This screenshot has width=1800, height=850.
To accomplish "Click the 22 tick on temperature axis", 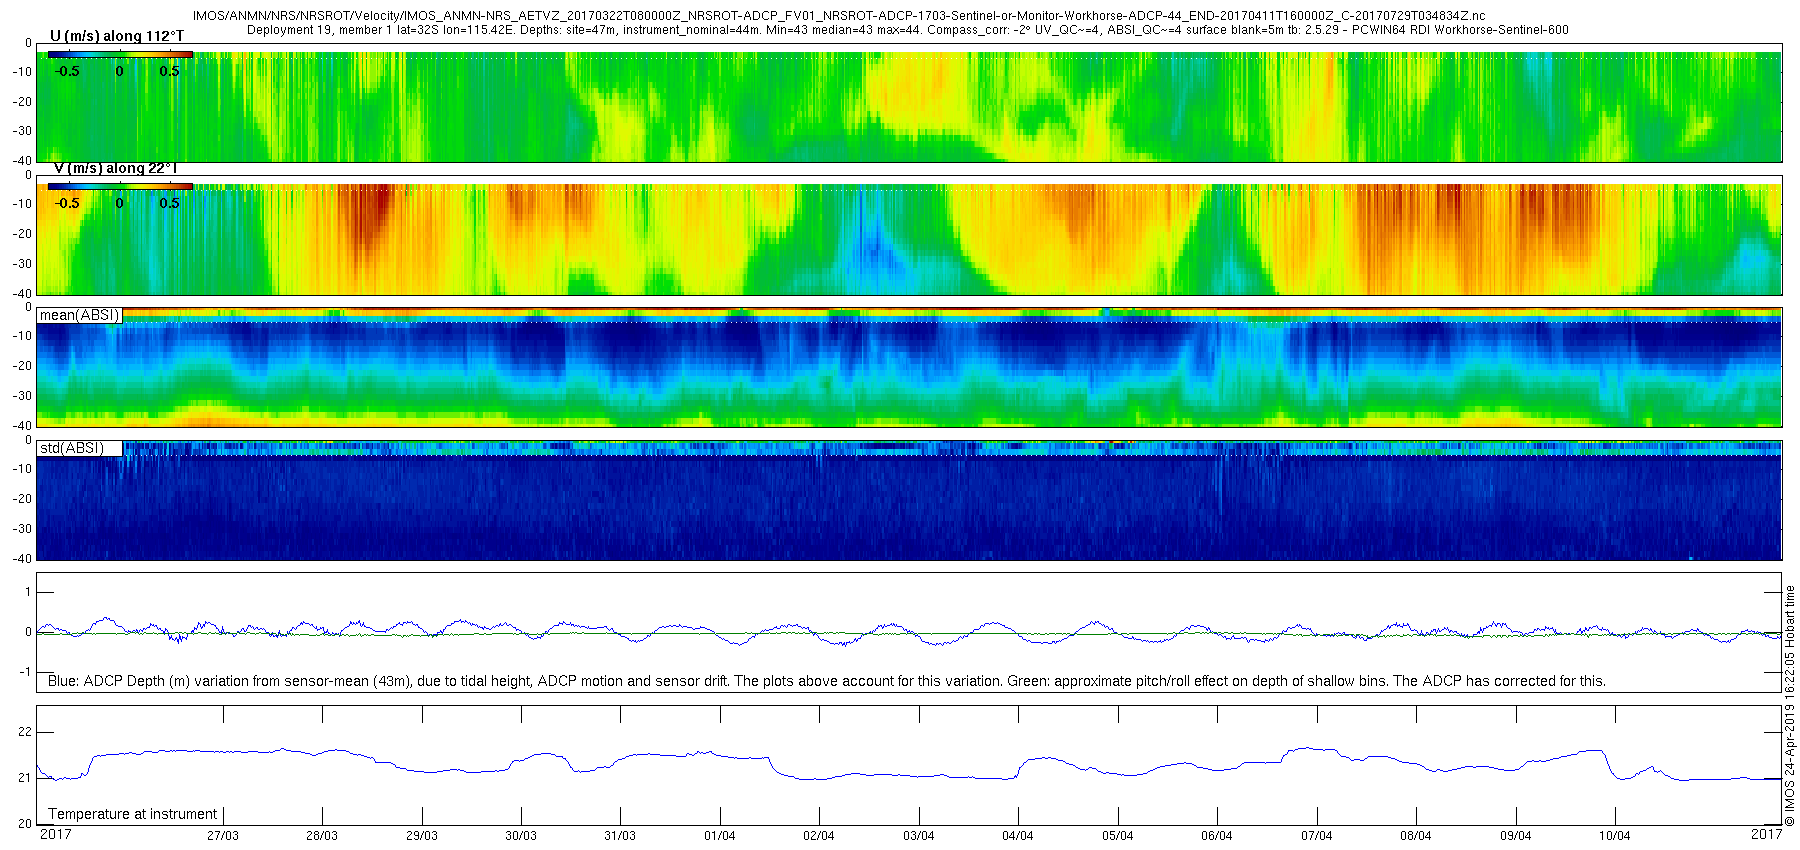I will point(25,732).
